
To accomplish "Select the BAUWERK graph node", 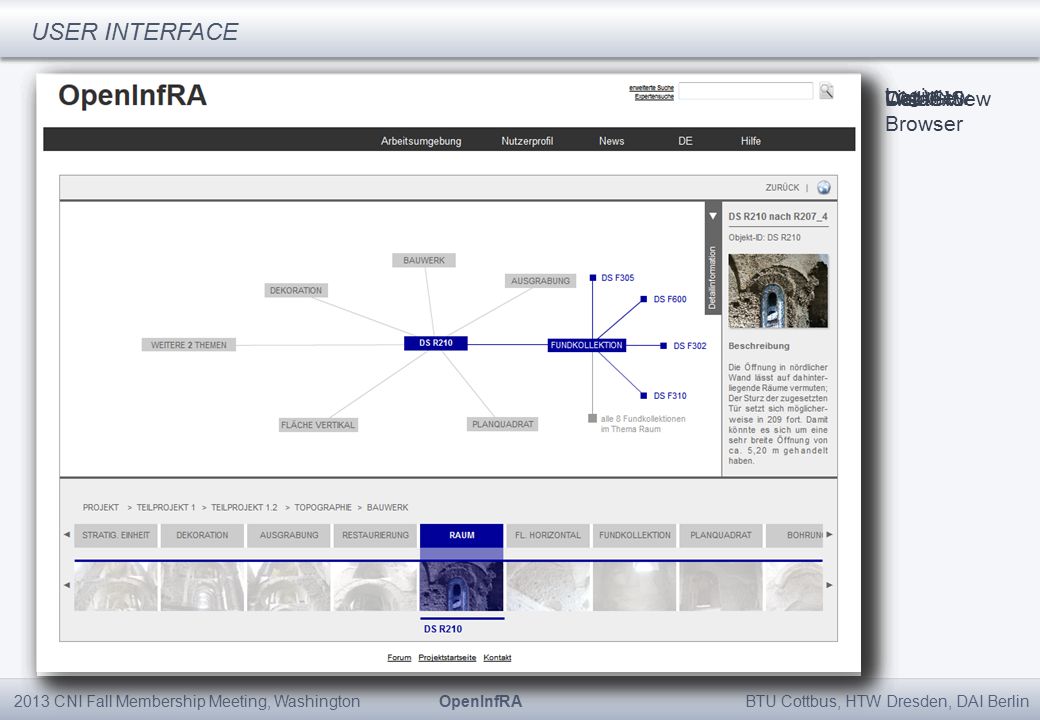I will [x=424, y=261].
